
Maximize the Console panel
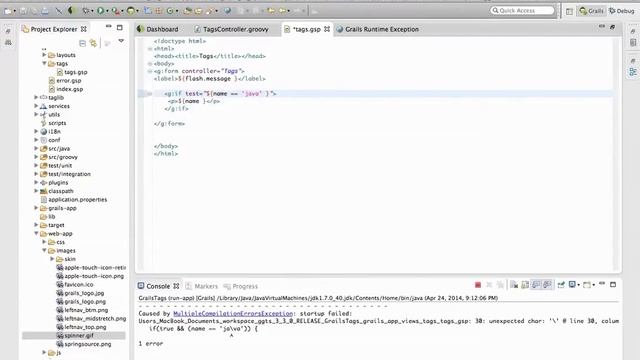(x=613, y=284)
